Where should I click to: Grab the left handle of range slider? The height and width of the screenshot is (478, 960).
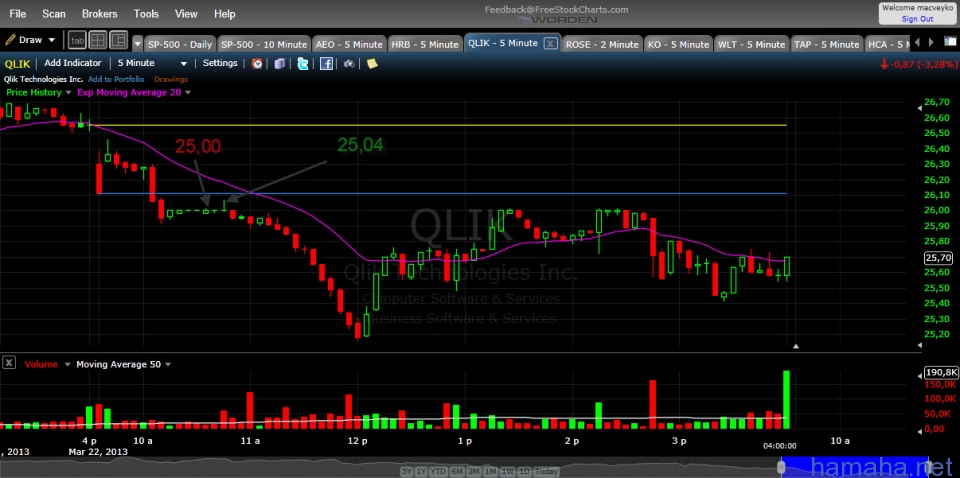pyautogui.click(x=781, y=467)
